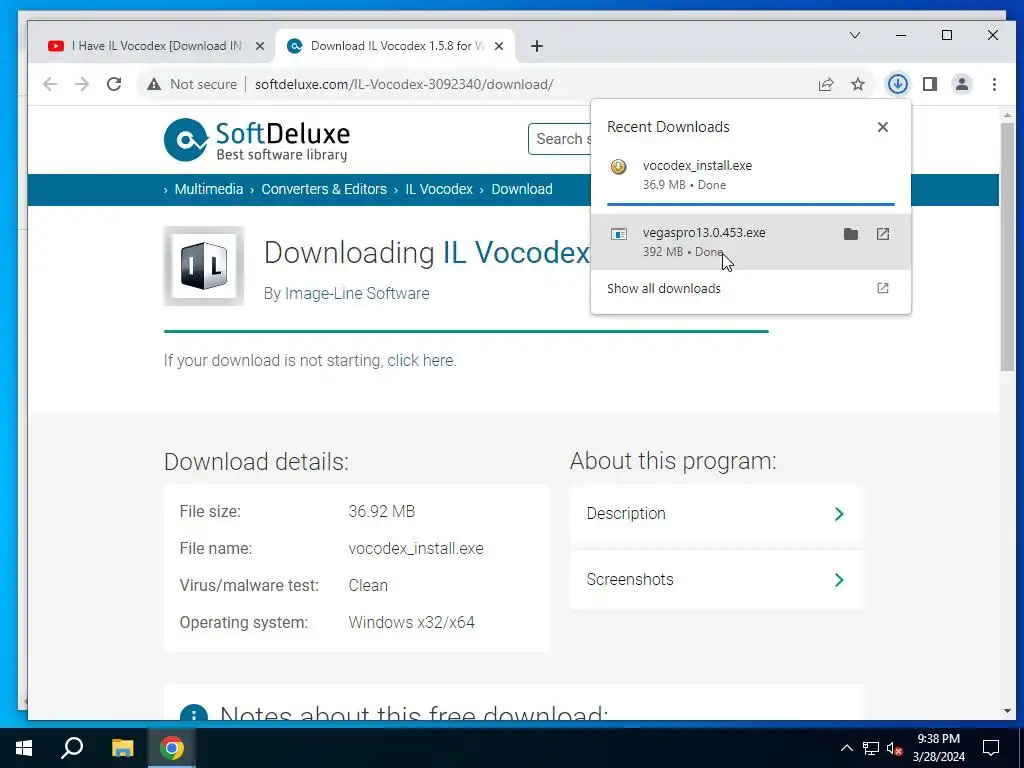Open File Explorer from the taskbar
The height and width of the screenshot is (768, 1024).
[122, 748]
